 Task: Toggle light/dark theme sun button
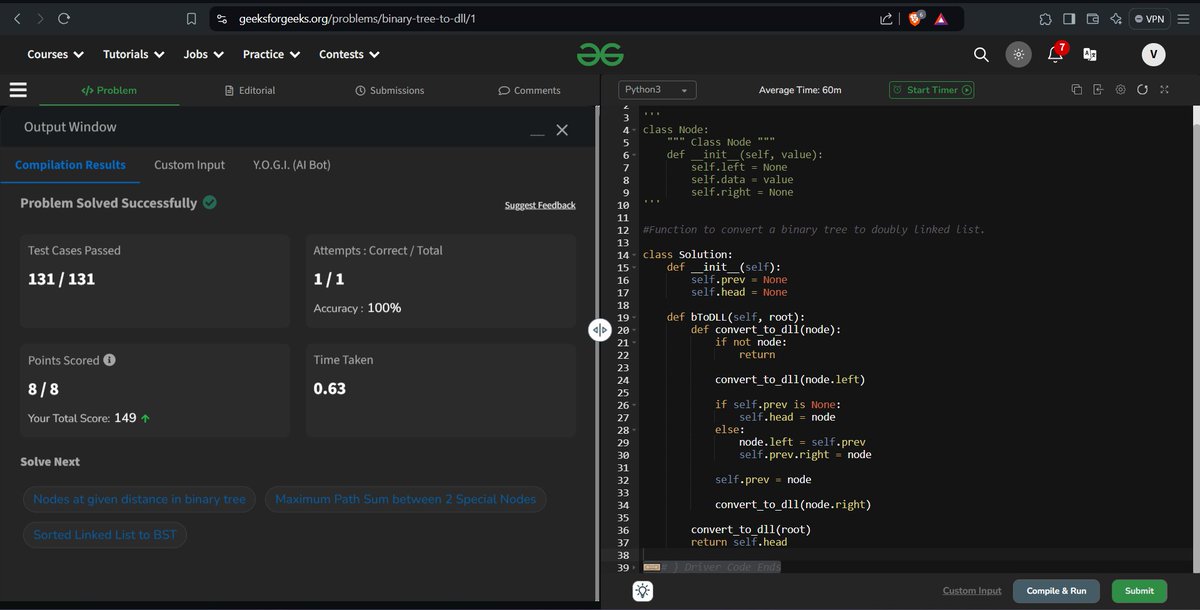(1018, 55)
